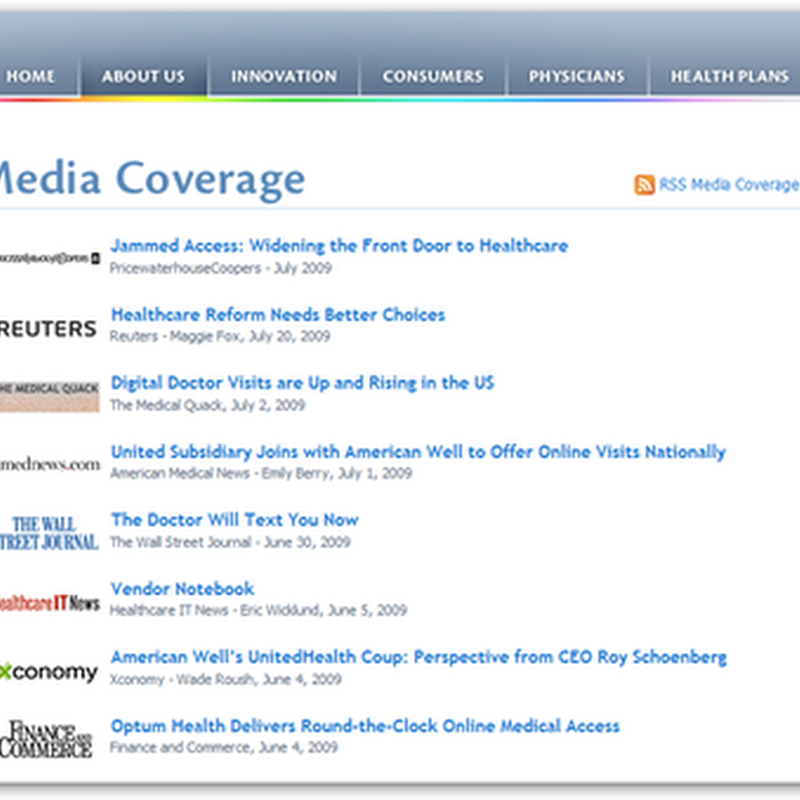Open United Subsidiary Joins with American Well
800x800 pixels.
418,452
